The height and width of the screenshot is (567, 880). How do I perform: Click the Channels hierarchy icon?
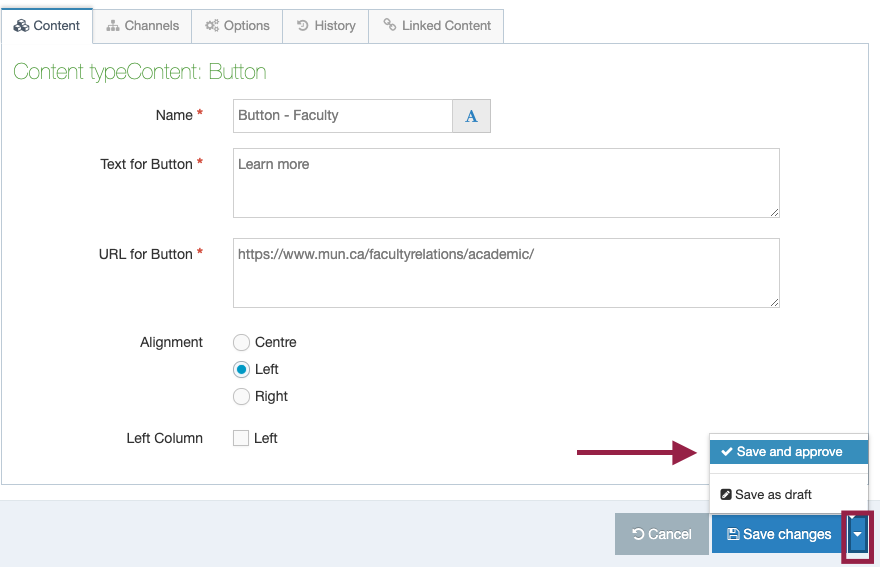pyautogui.click(x=113, y=26)
